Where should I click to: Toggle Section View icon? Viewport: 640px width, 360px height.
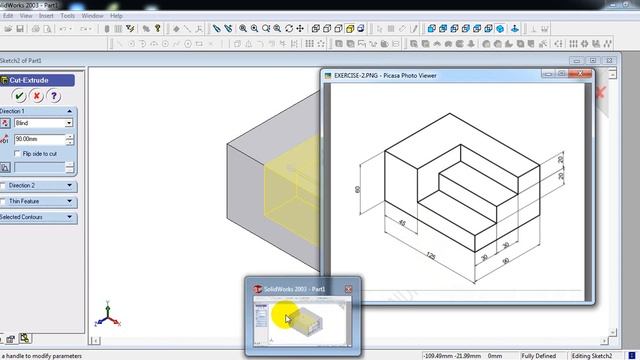361,29
